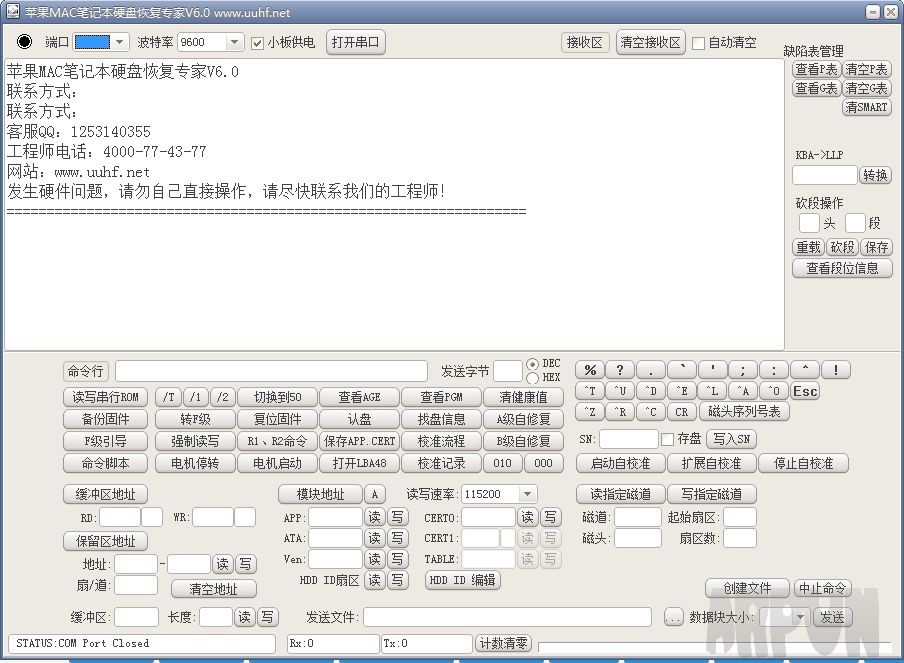This screenshot has width=904, height=663.
Task: Focus the command line input field
Action: coord(271,371)
